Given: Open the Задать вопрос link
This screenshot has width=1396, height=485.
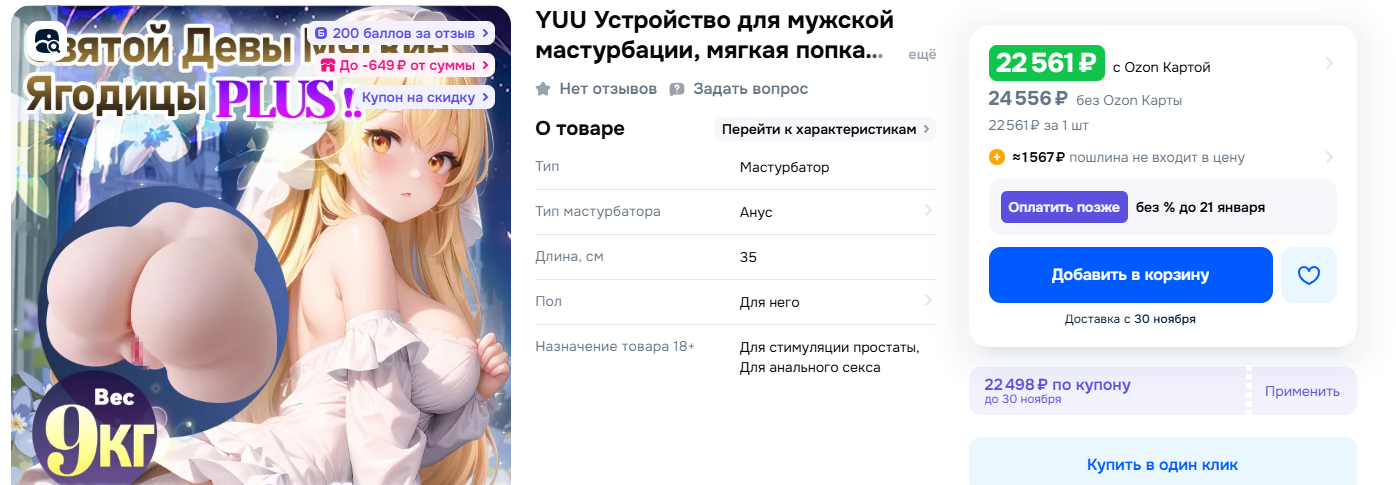Looking at the screenshot, I should [x=750, y=89].
